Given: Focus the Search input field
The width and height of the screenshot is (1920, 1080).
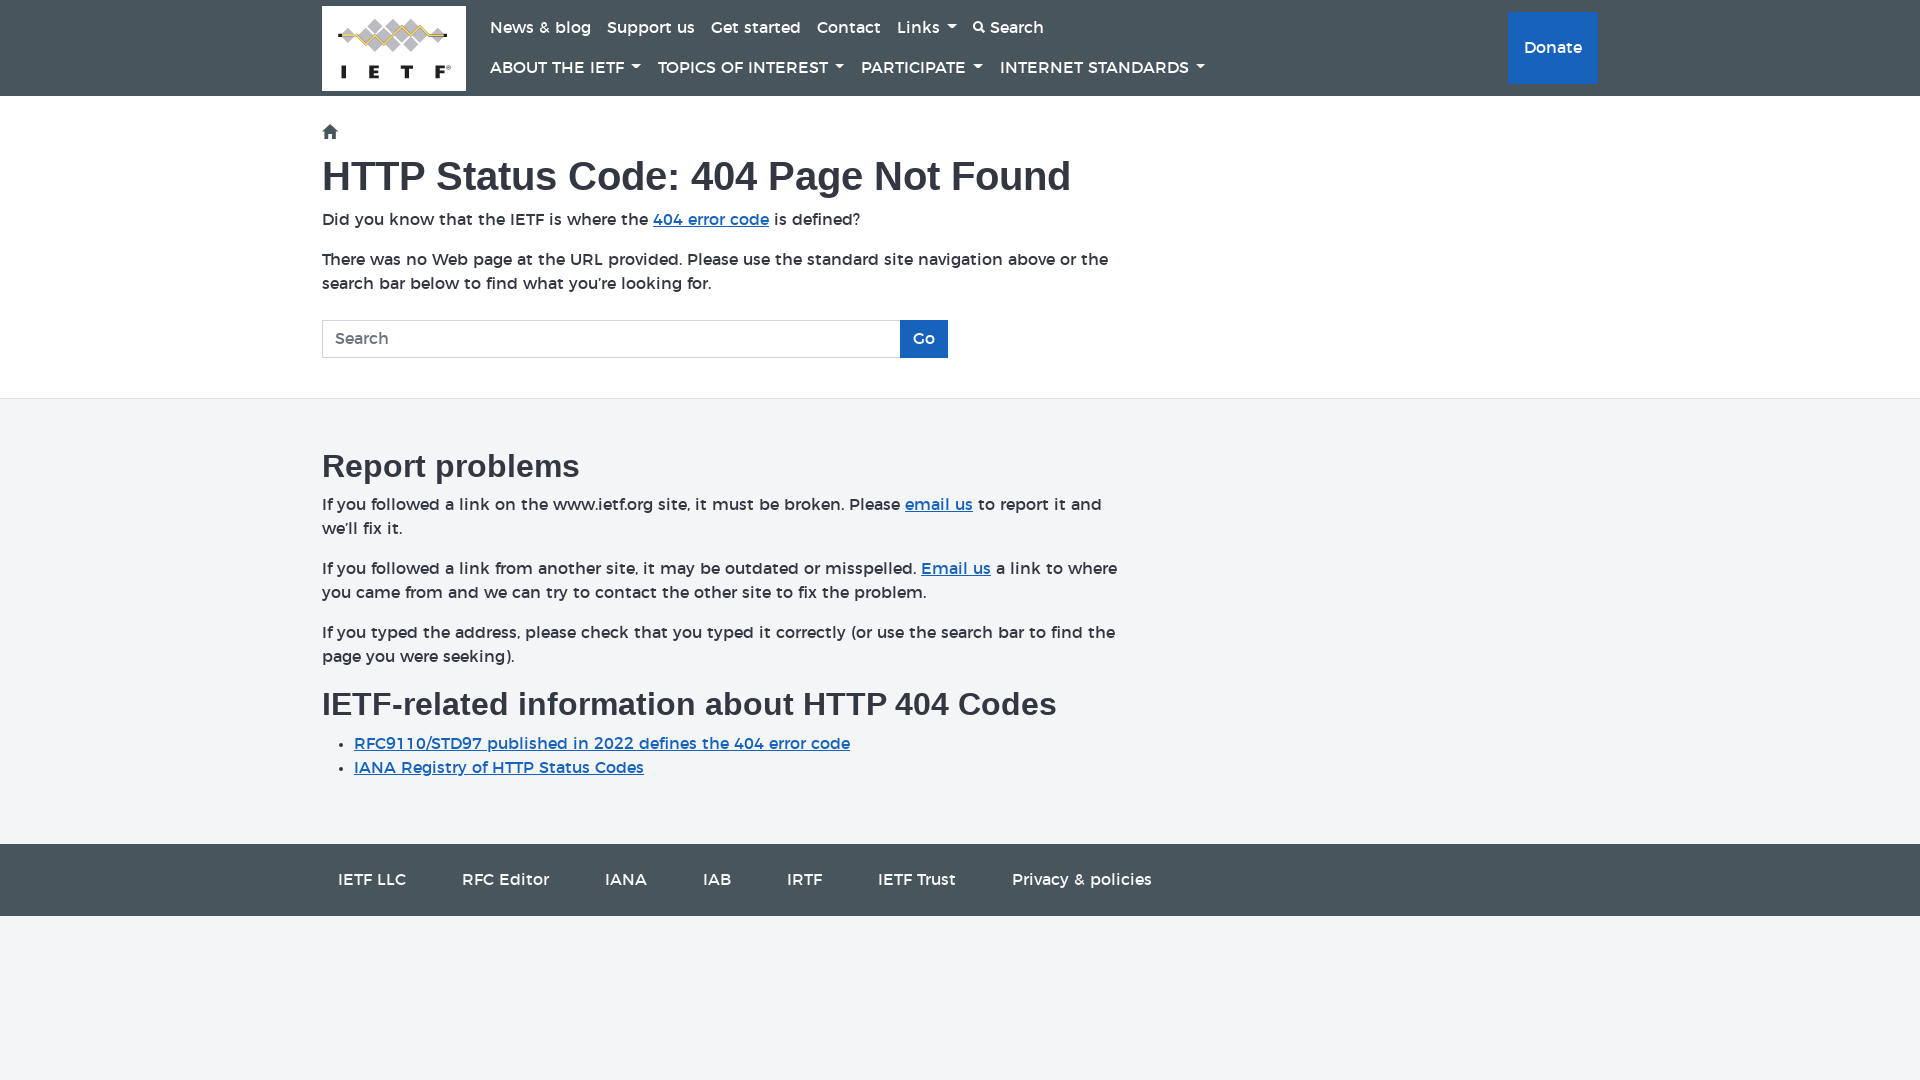Looking at the screenshot, I should pyautogui.click(x=611, y=339).
